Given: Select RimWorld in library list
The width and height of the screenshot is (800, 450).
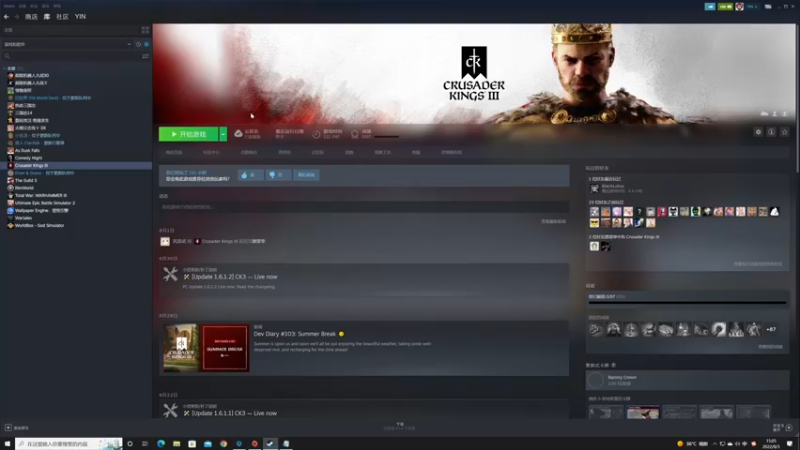Looking at the screenshot, I should pyautogui.click(x=23, y=188).
